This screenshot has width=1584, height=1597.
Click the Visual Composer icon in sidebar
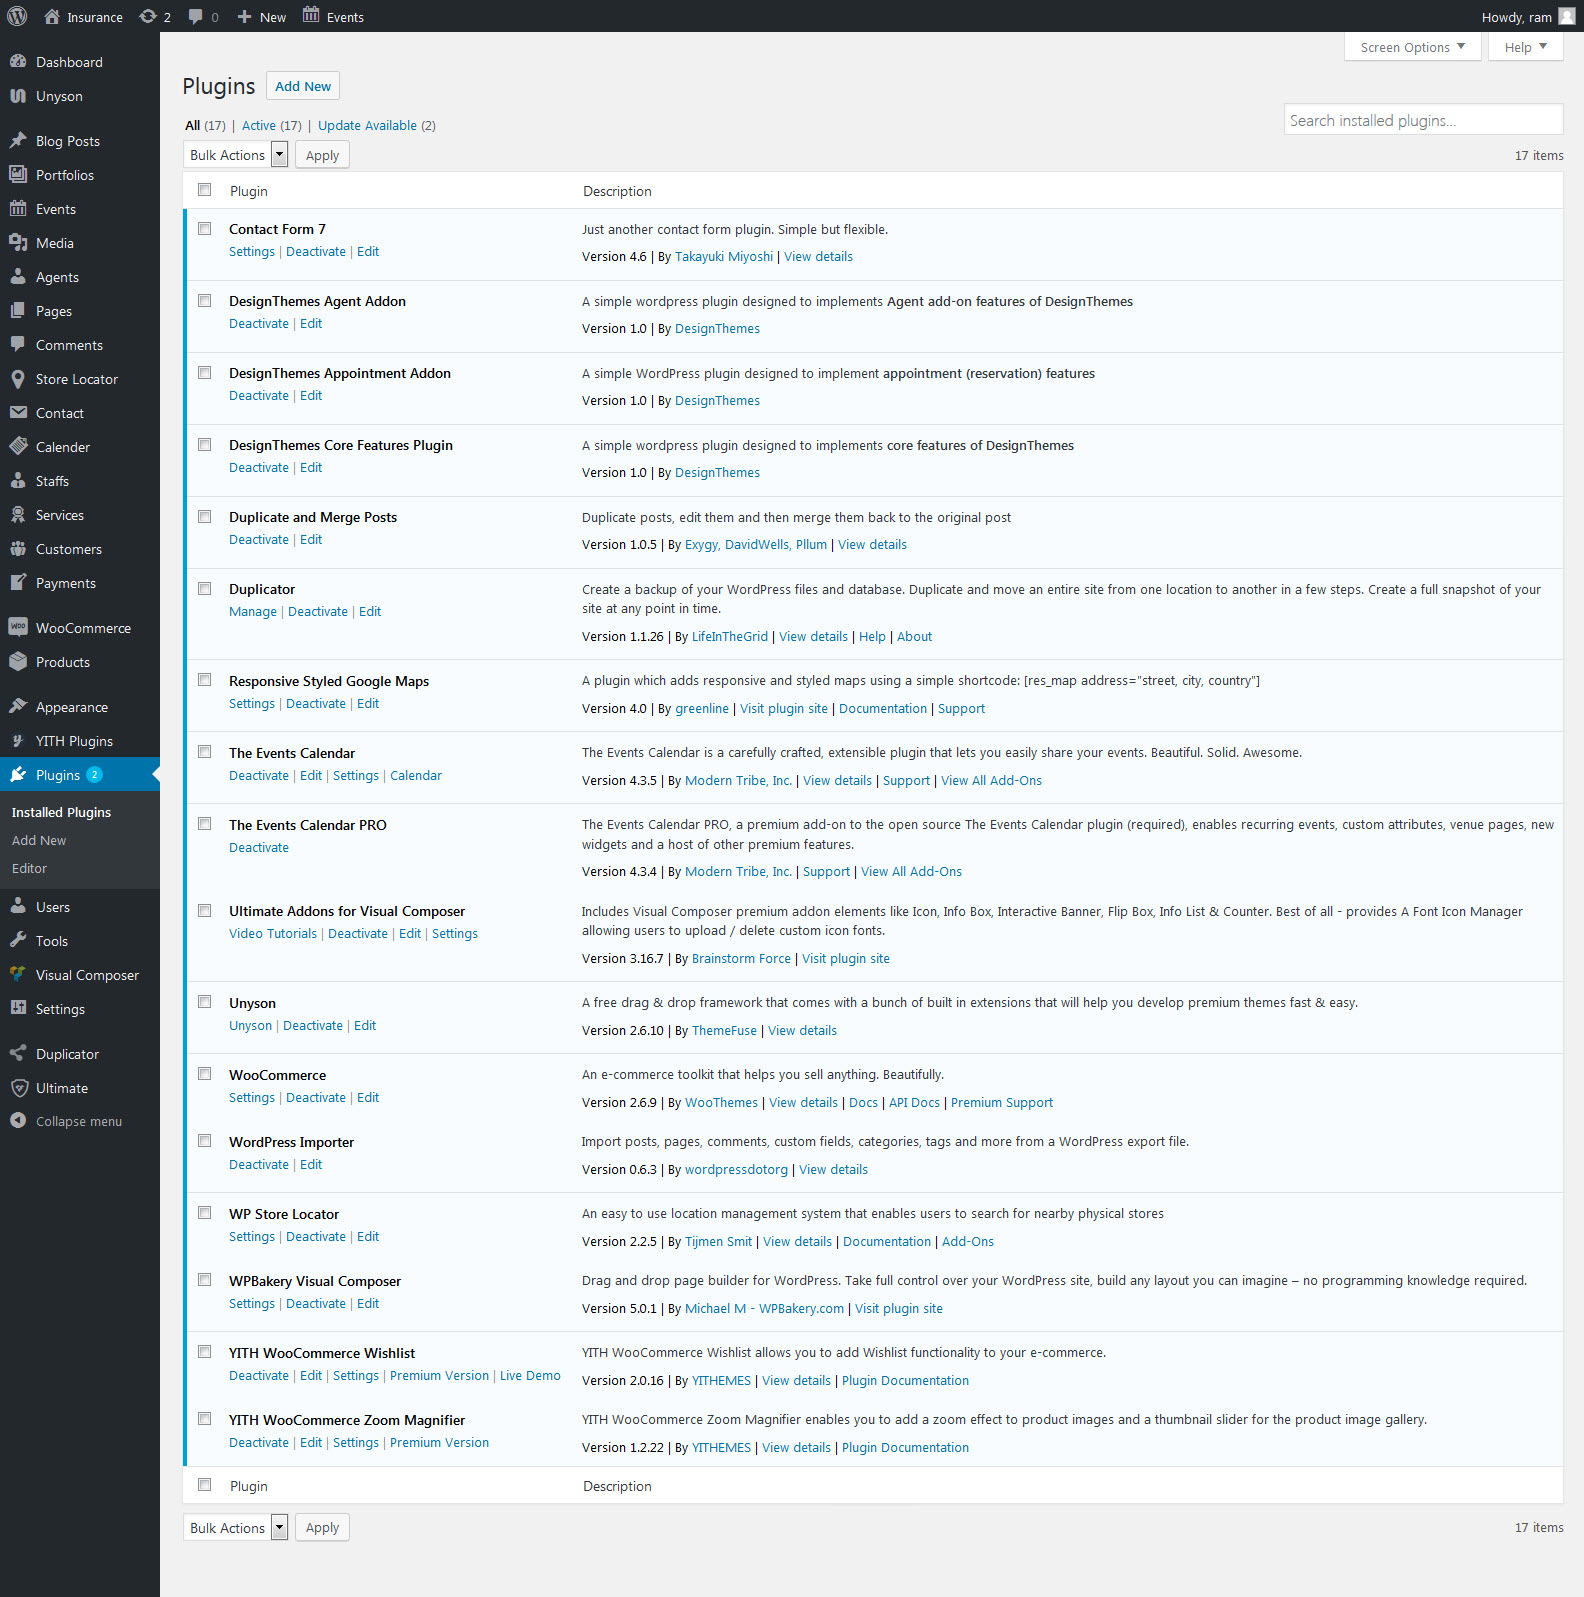click(x=18, y=974)
